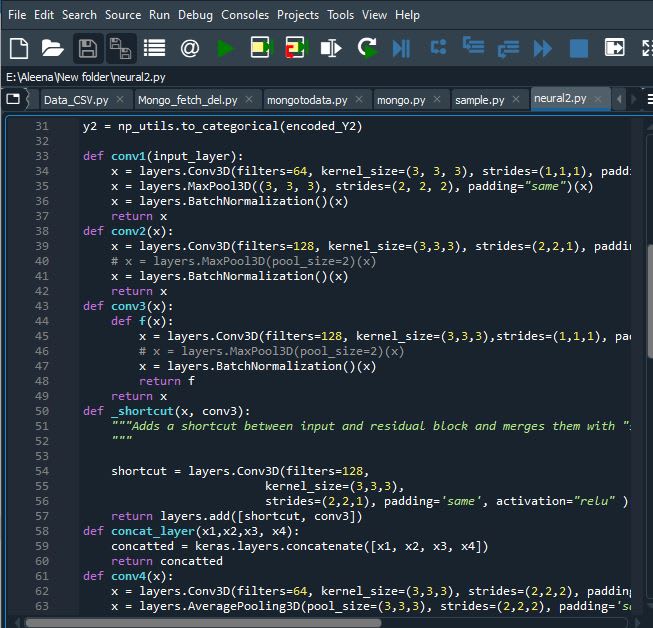
Task: Open the Debug menu
Action: click(195, 15)
